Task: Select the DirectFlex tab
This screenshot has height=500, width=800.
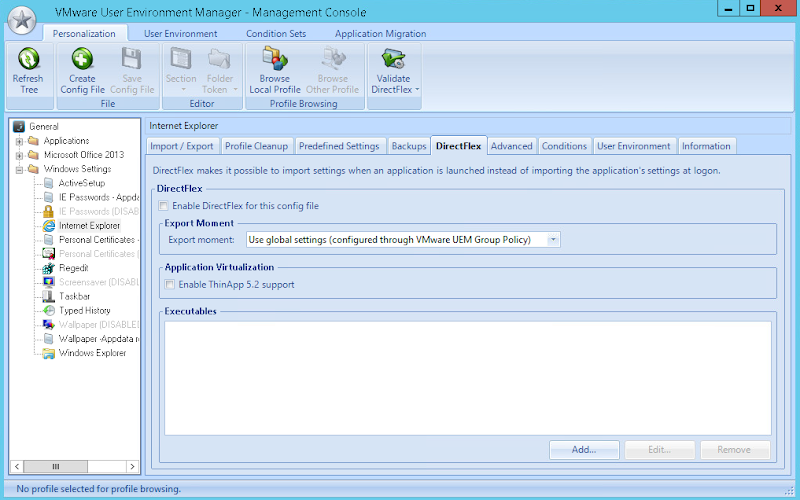Action: click(x=458, y=146)
